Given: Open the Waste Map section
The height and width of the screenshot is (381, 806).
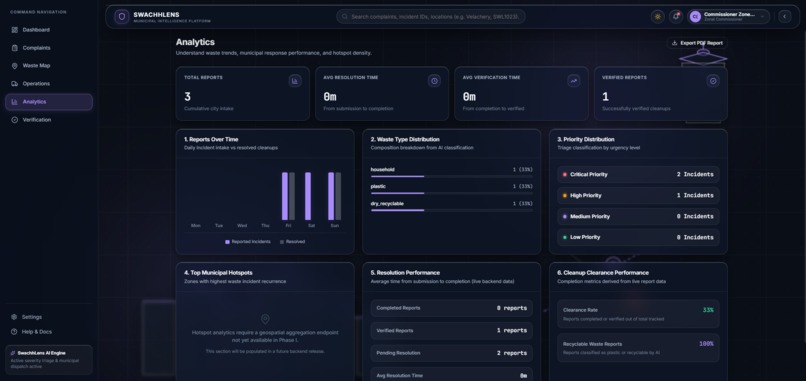Looking at the screenshot, I should tap(49, 66).
